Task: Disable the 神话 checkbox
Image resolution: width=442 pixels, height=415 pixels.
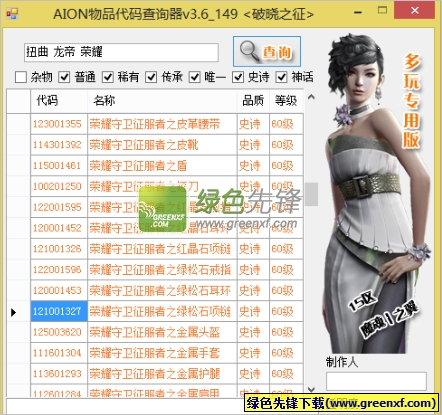Action: point(282,77)
